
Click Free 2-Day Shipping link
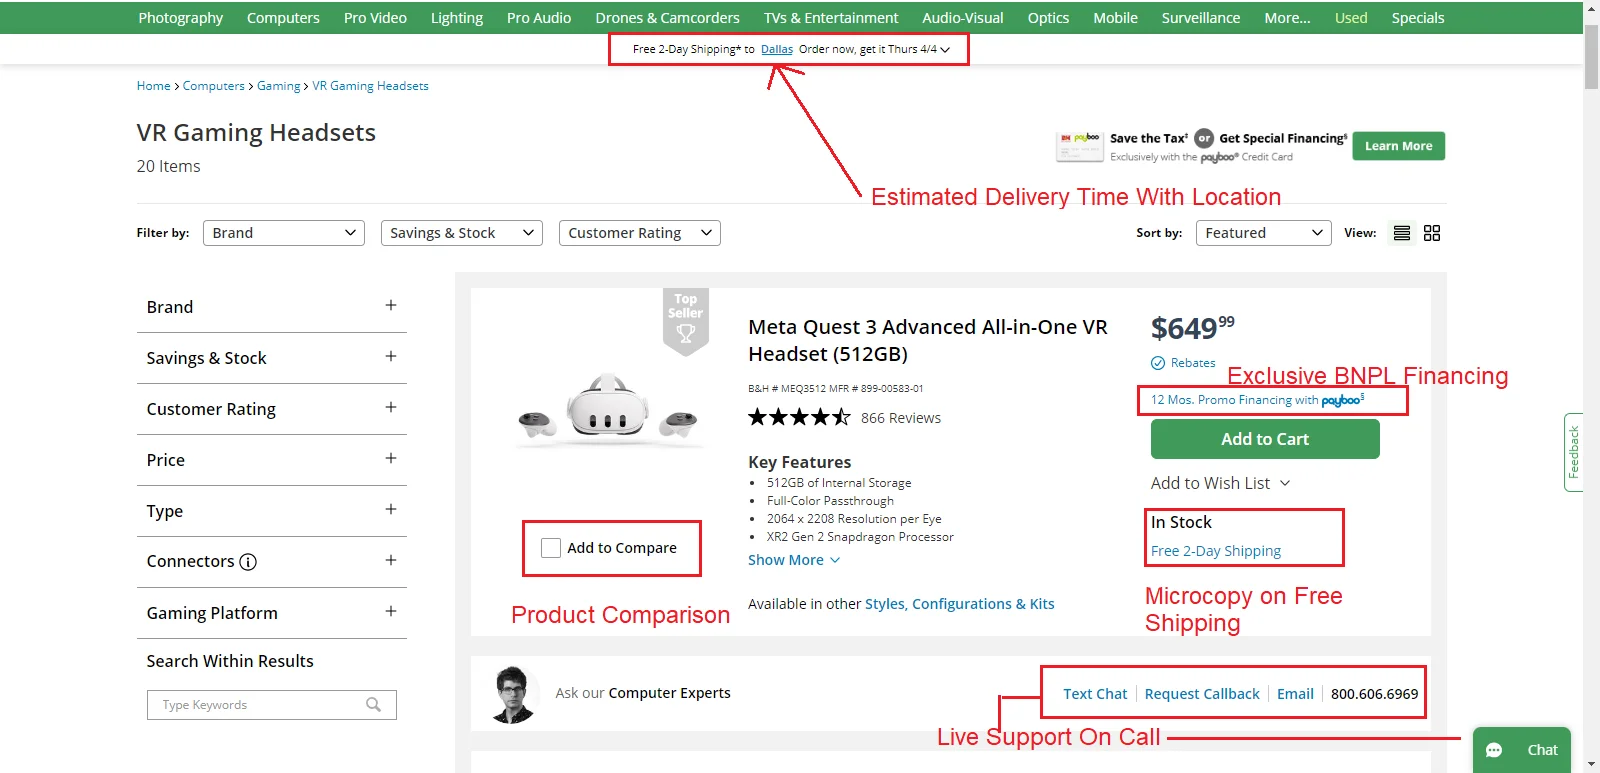(1216, 551)
